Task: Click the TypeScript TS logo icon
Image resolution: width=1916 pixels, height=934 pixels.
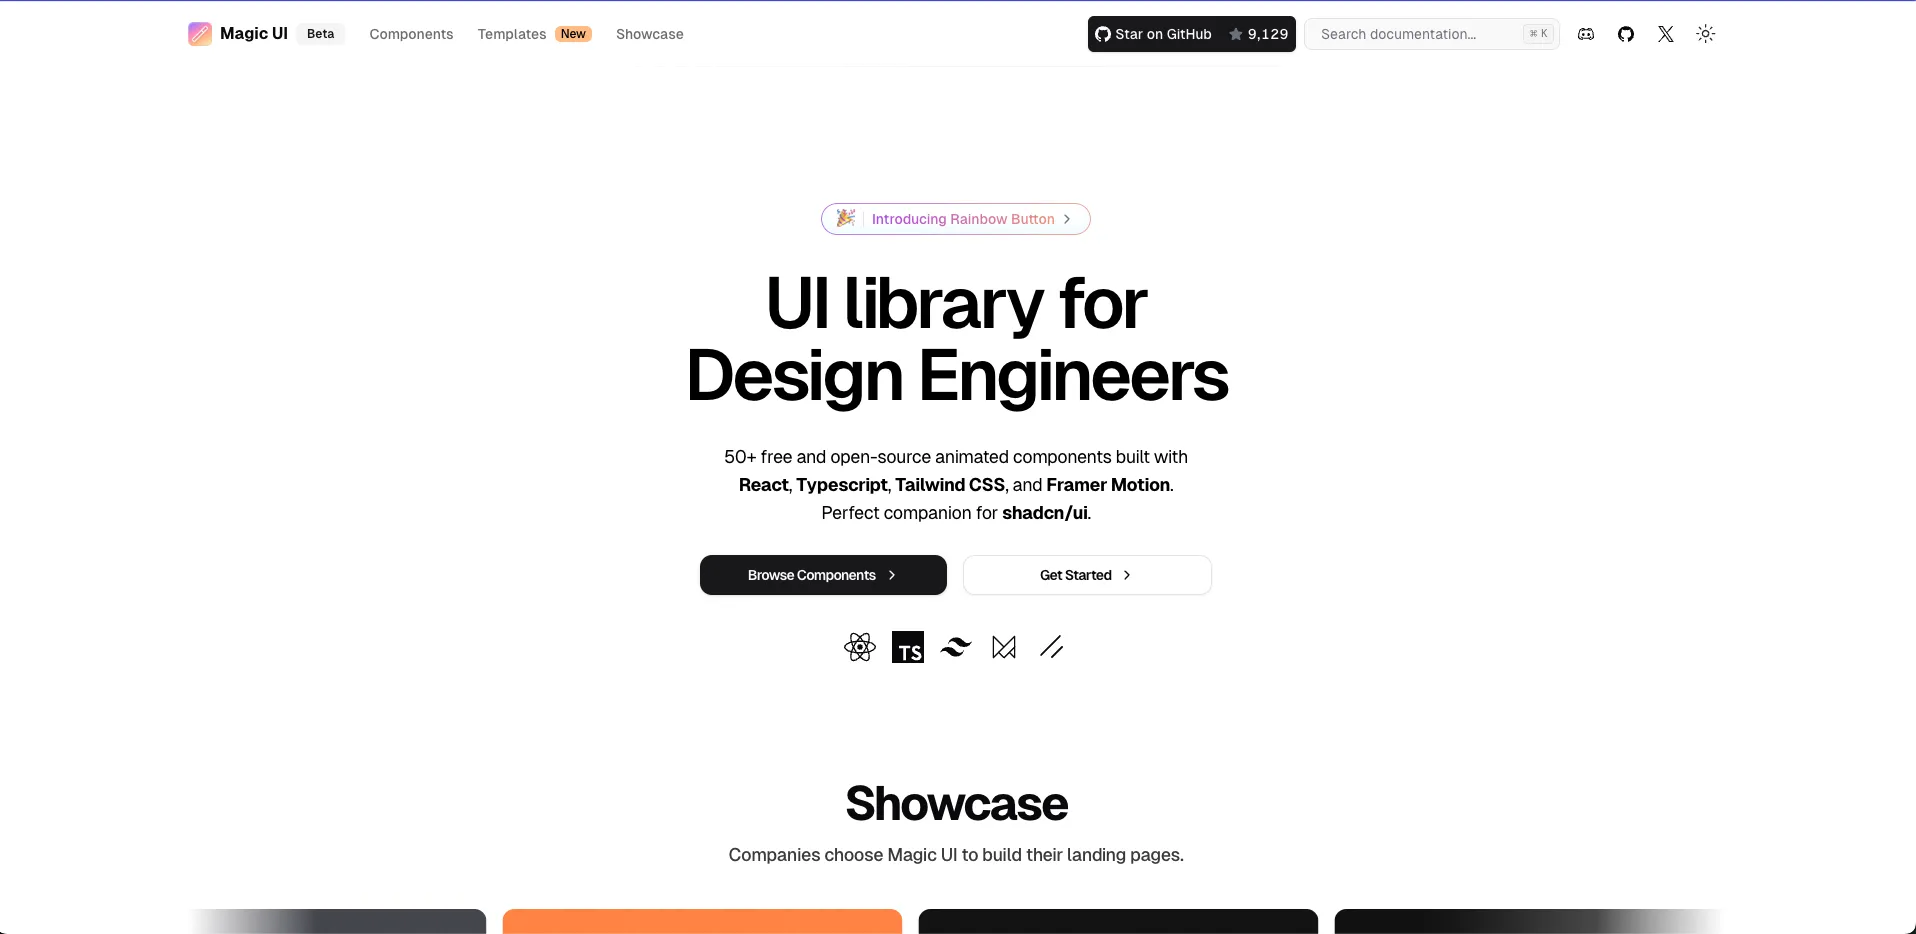Action: coord(908,647)
